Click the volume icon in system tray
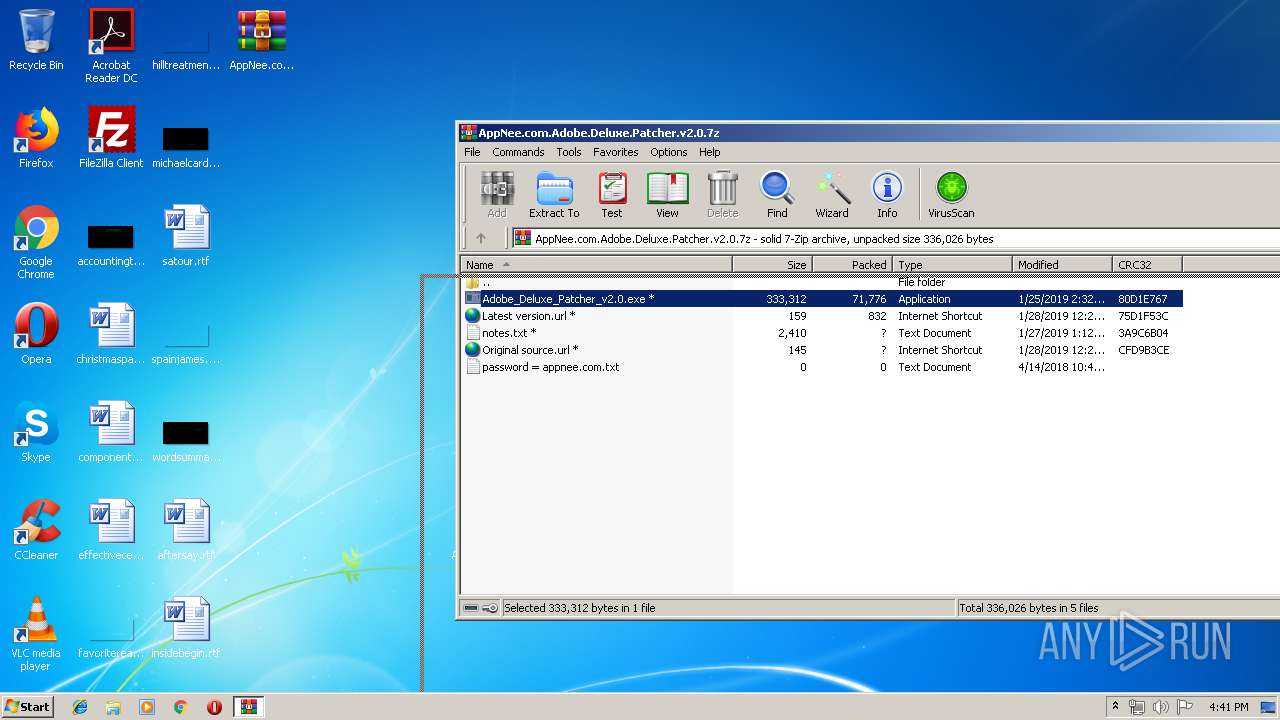The height and width of the screenshot is (720, 1280). click(1160, 707)
